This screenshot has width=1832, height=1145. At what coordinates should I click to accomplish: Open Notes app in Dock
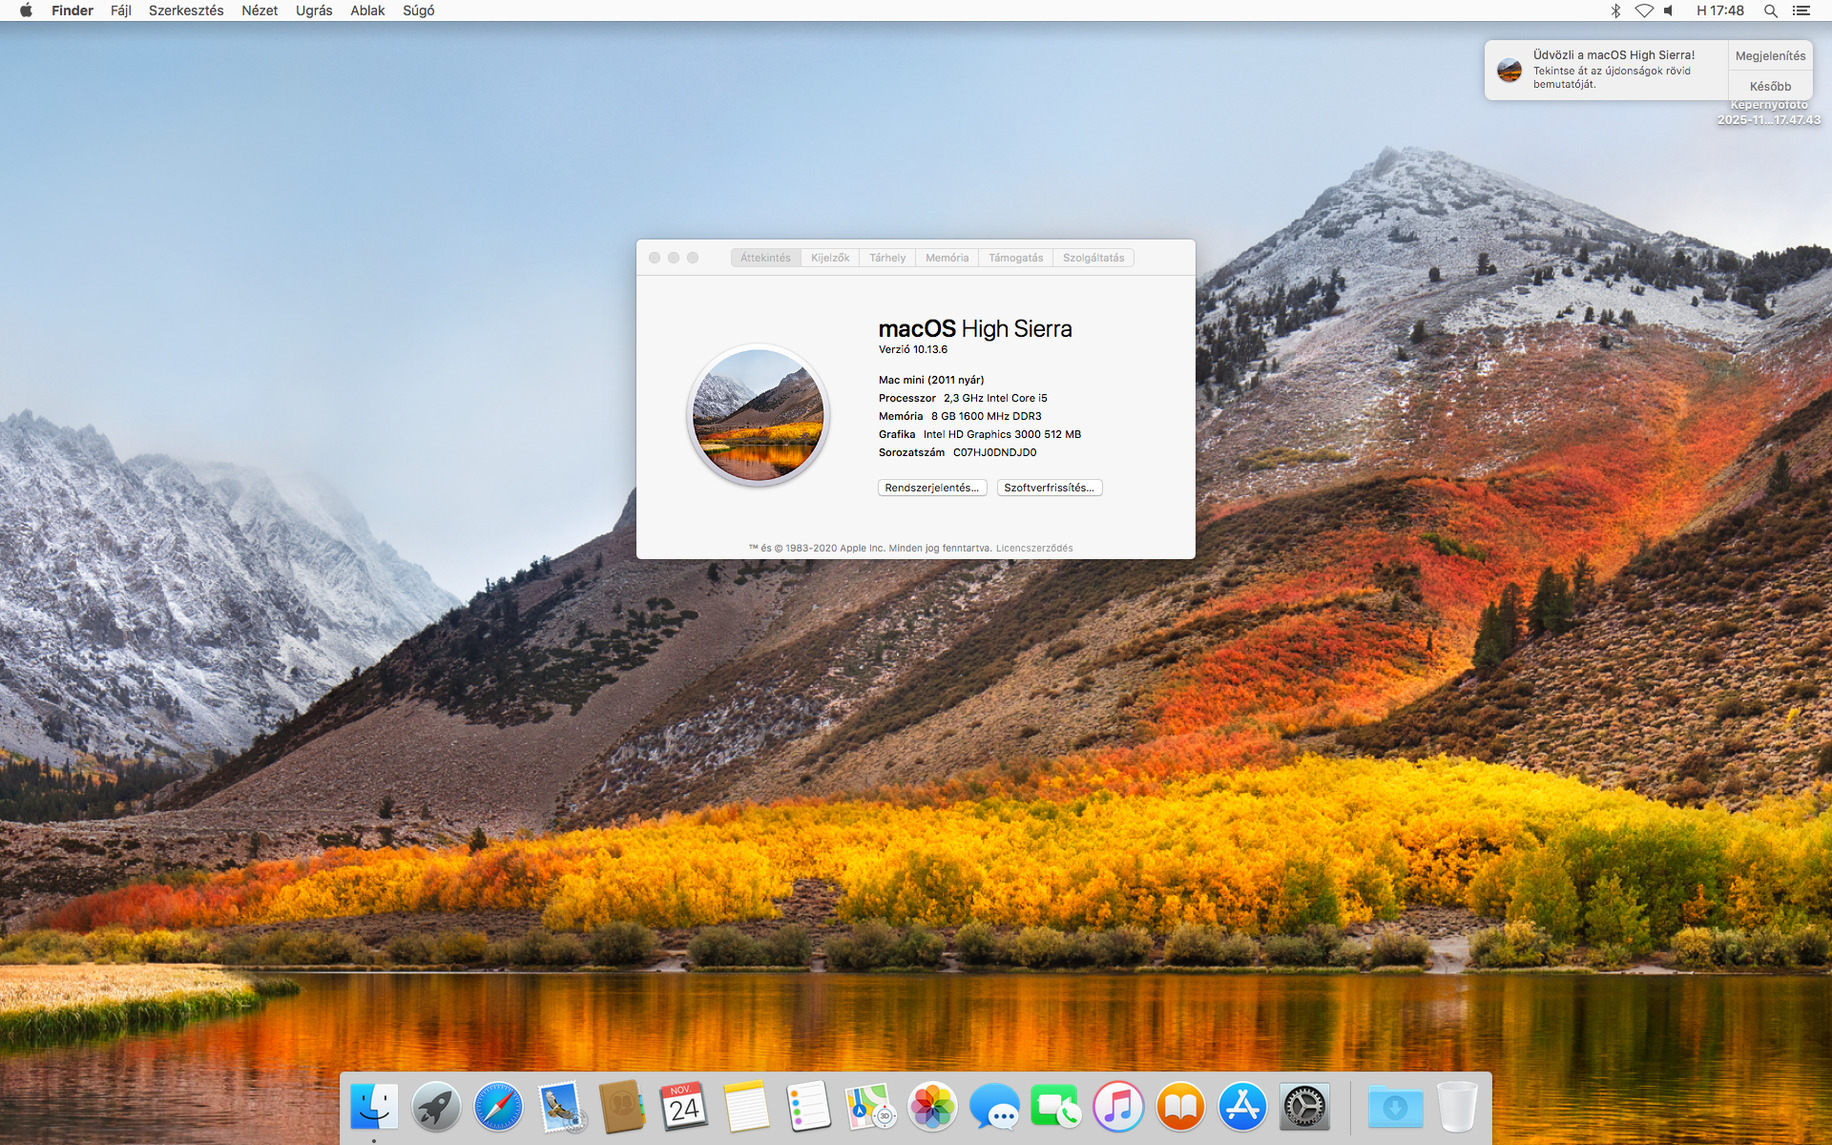click(746, 1107)
